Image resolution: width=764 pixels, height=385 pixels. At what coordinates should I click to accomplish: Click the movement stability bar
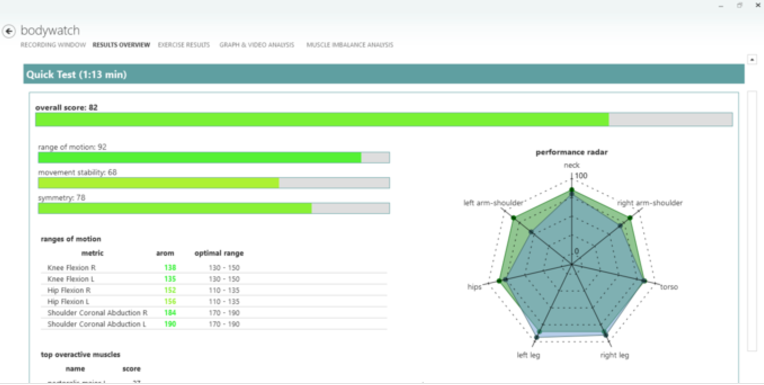tap(214, 183)
